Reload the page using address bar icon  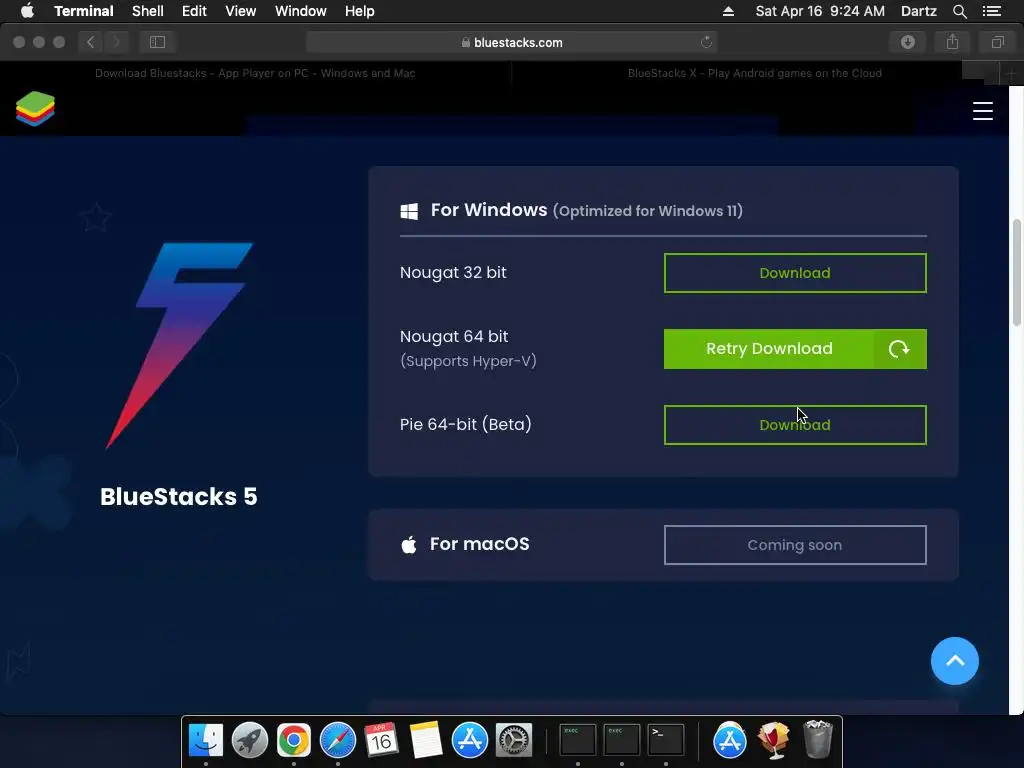(706, 42)
